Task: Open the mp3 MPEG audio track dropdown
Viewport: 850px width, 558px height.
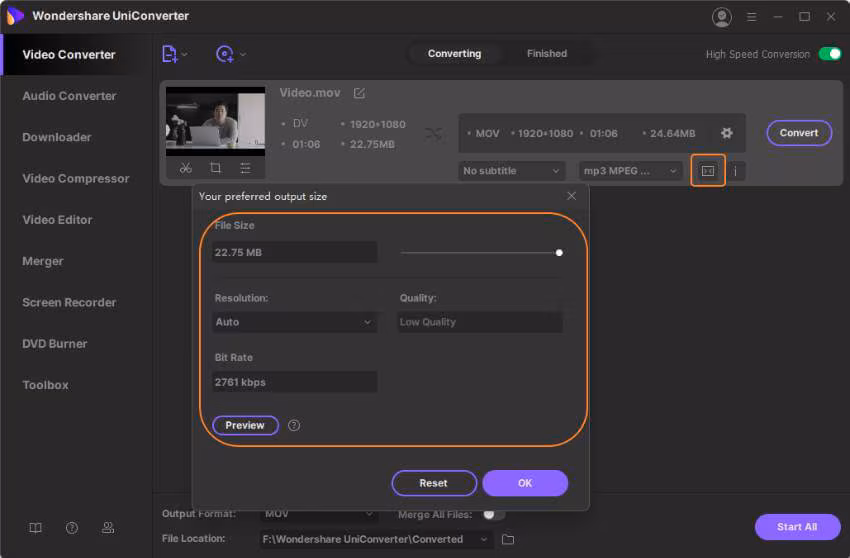Action: pyautogui.click(x=629, y=171)
